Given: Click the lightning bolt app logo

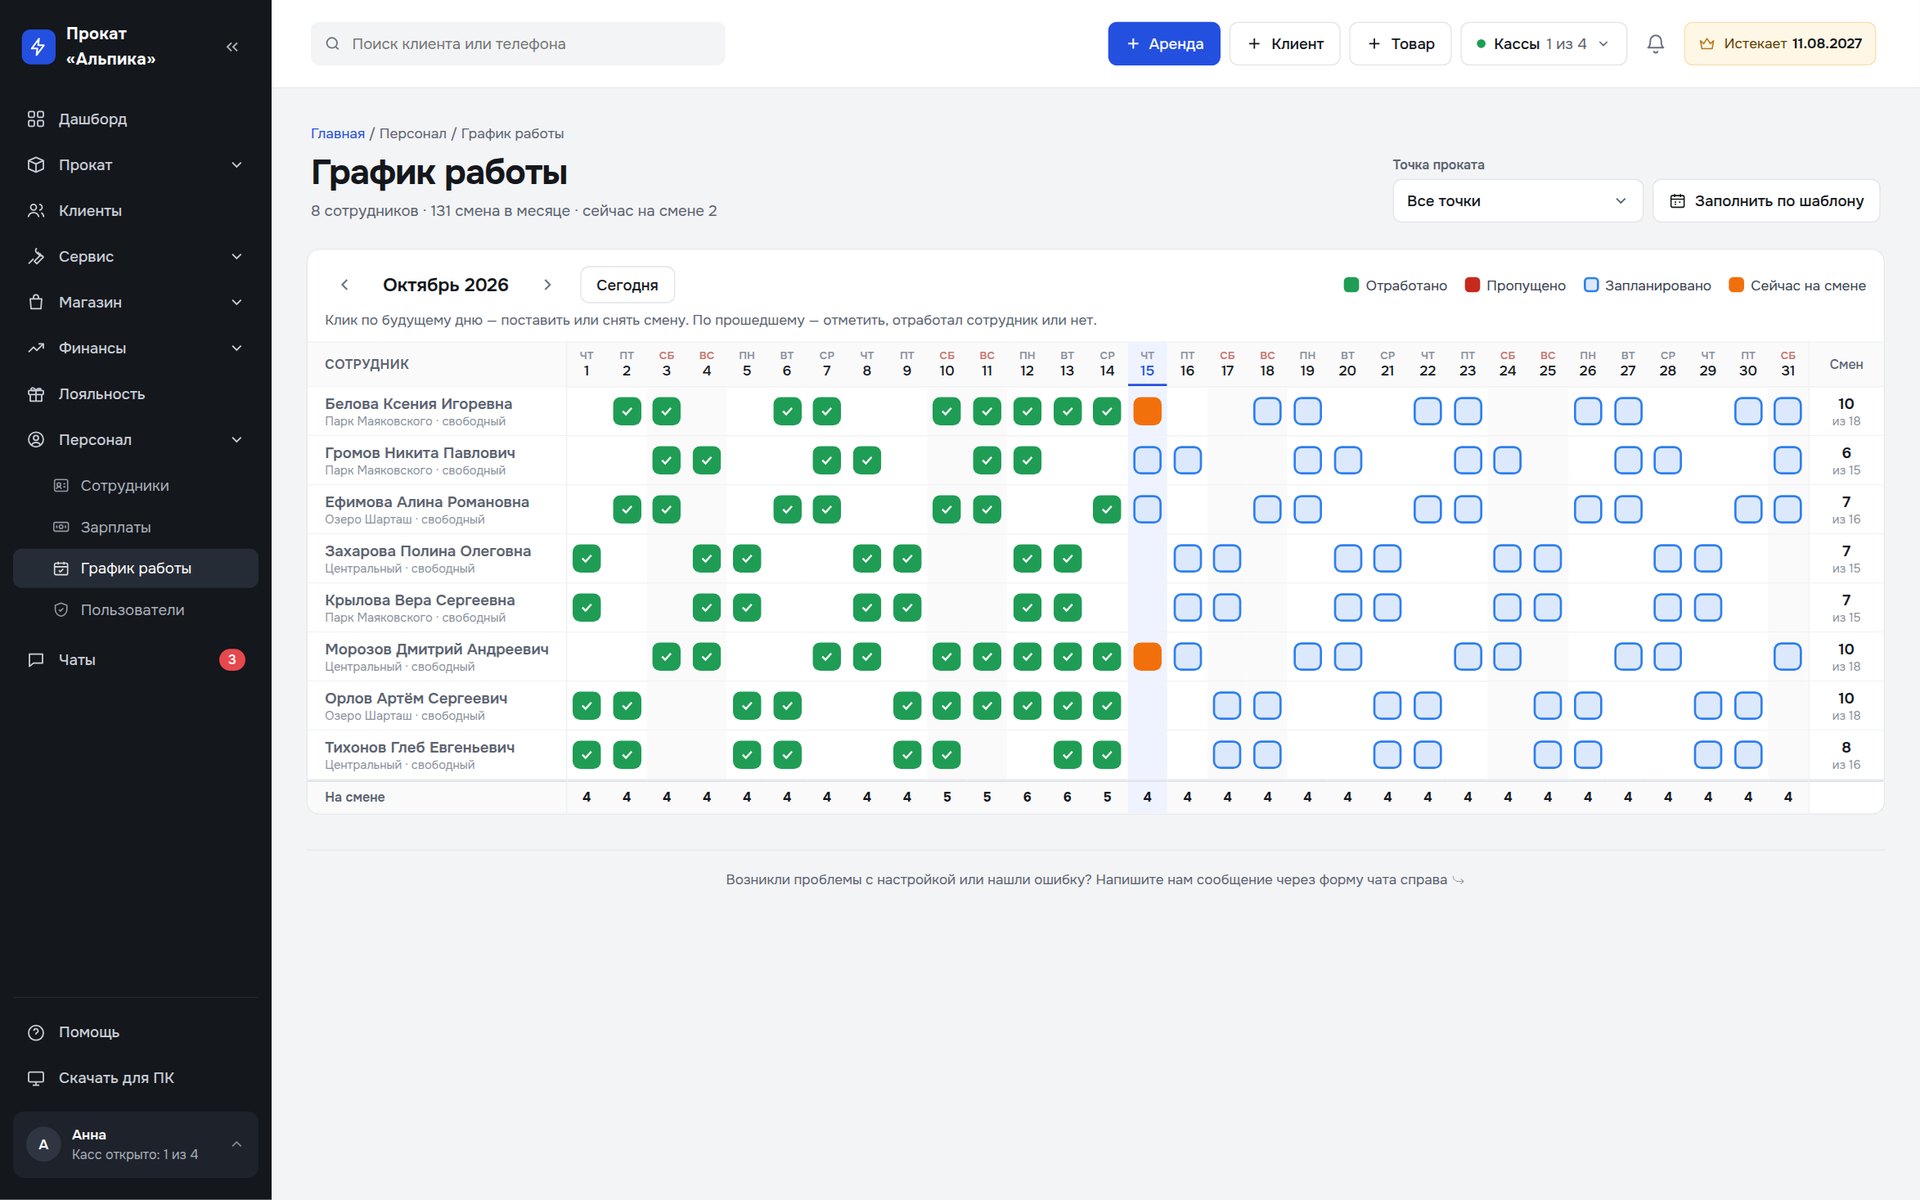Looking at the screenshot, I should coord(38,46).
